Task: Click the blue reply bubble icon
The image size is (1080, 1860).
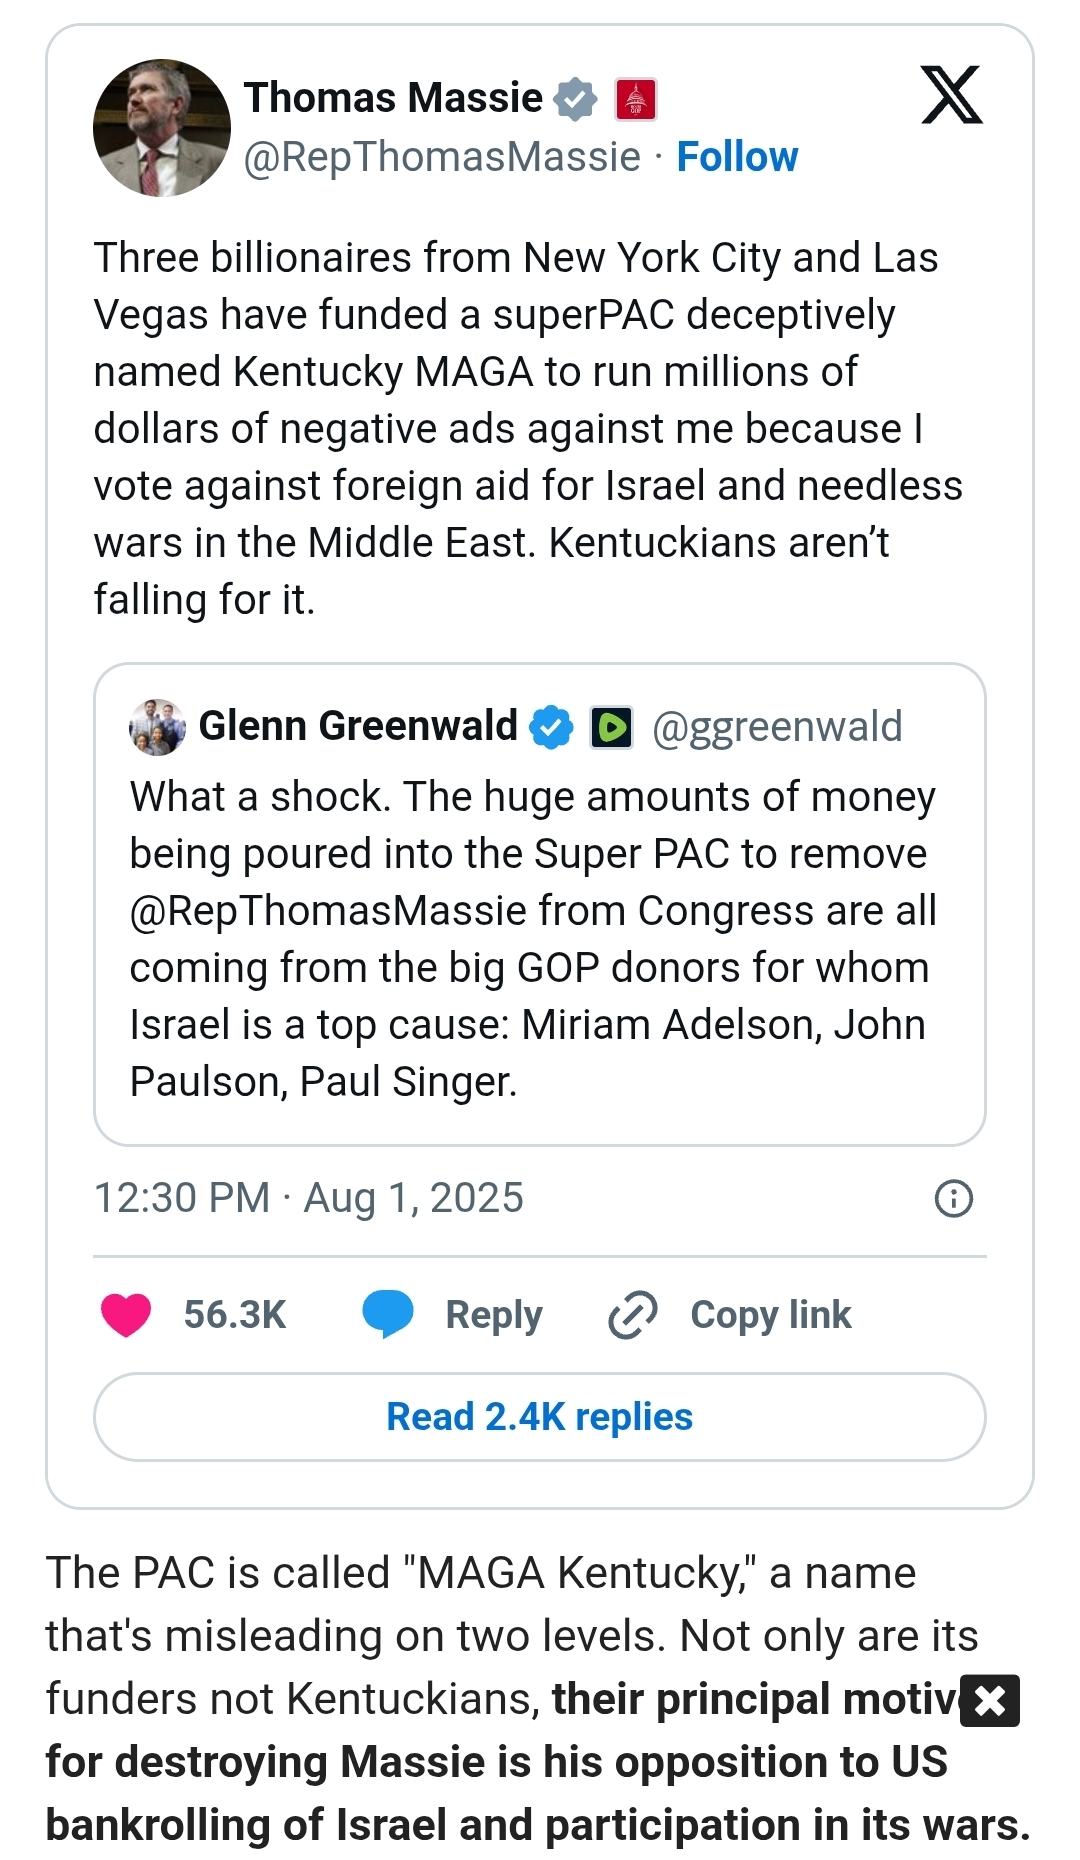Action: (x=388, y=1314)
